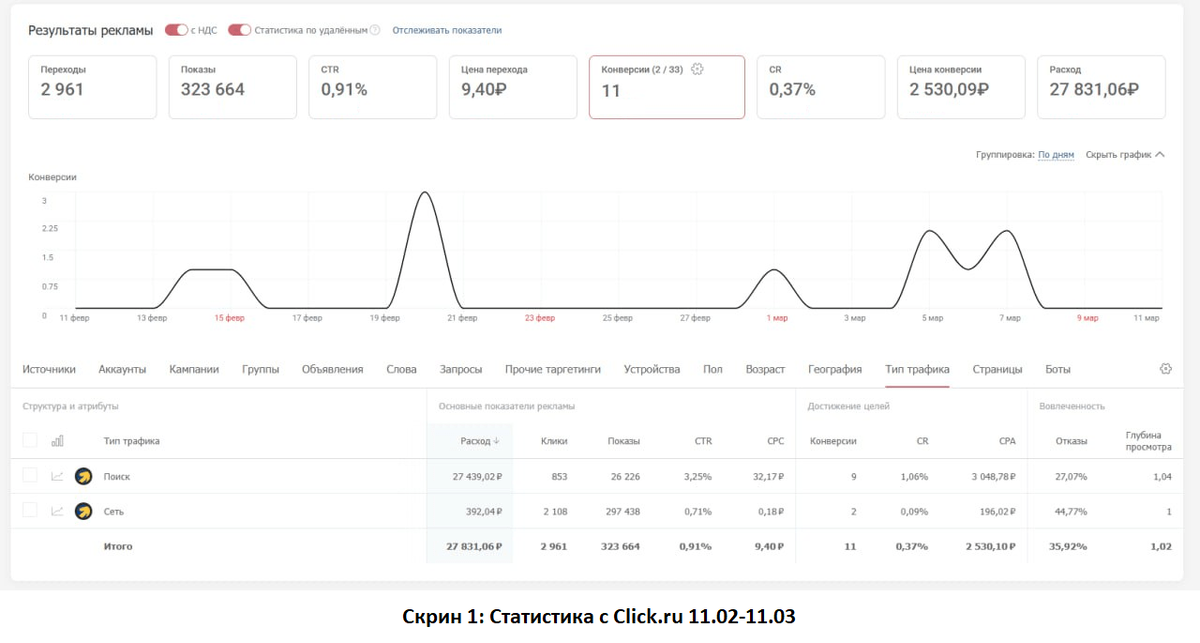This screenshot has height=643, width=1200.
Task: Select the CR metric card
Action: [x=820, y=87]
